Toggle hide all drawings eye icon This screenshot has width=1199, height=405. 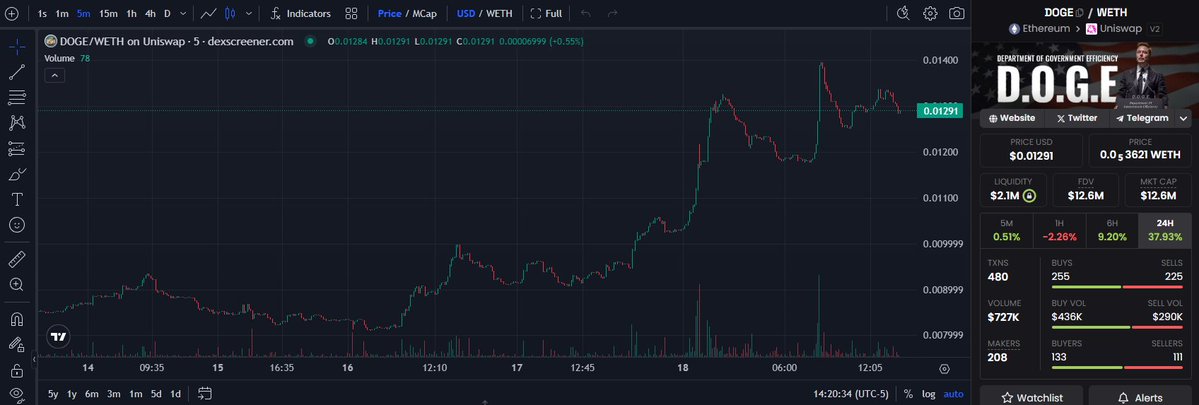click(17, 394)
